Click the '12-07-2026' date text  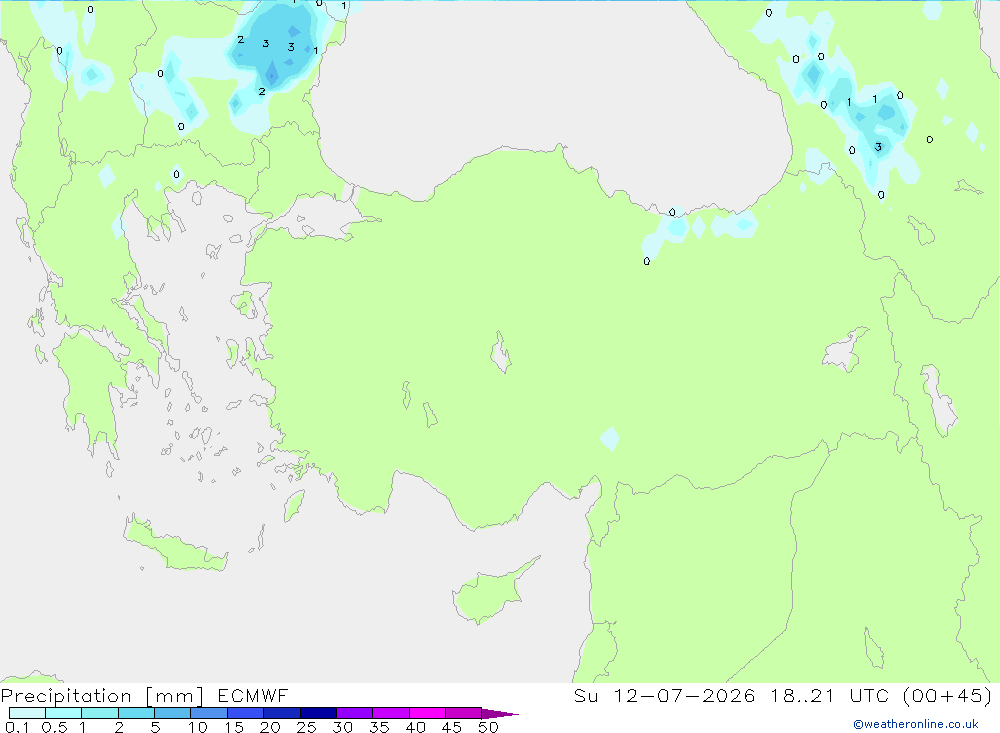pos(684,695)
